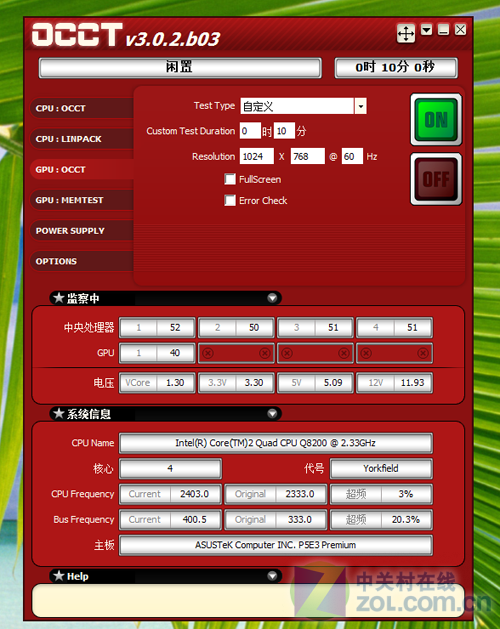Click the refresh rate field 60
Viewport: 500px width, 629px height.
[352, 156]
